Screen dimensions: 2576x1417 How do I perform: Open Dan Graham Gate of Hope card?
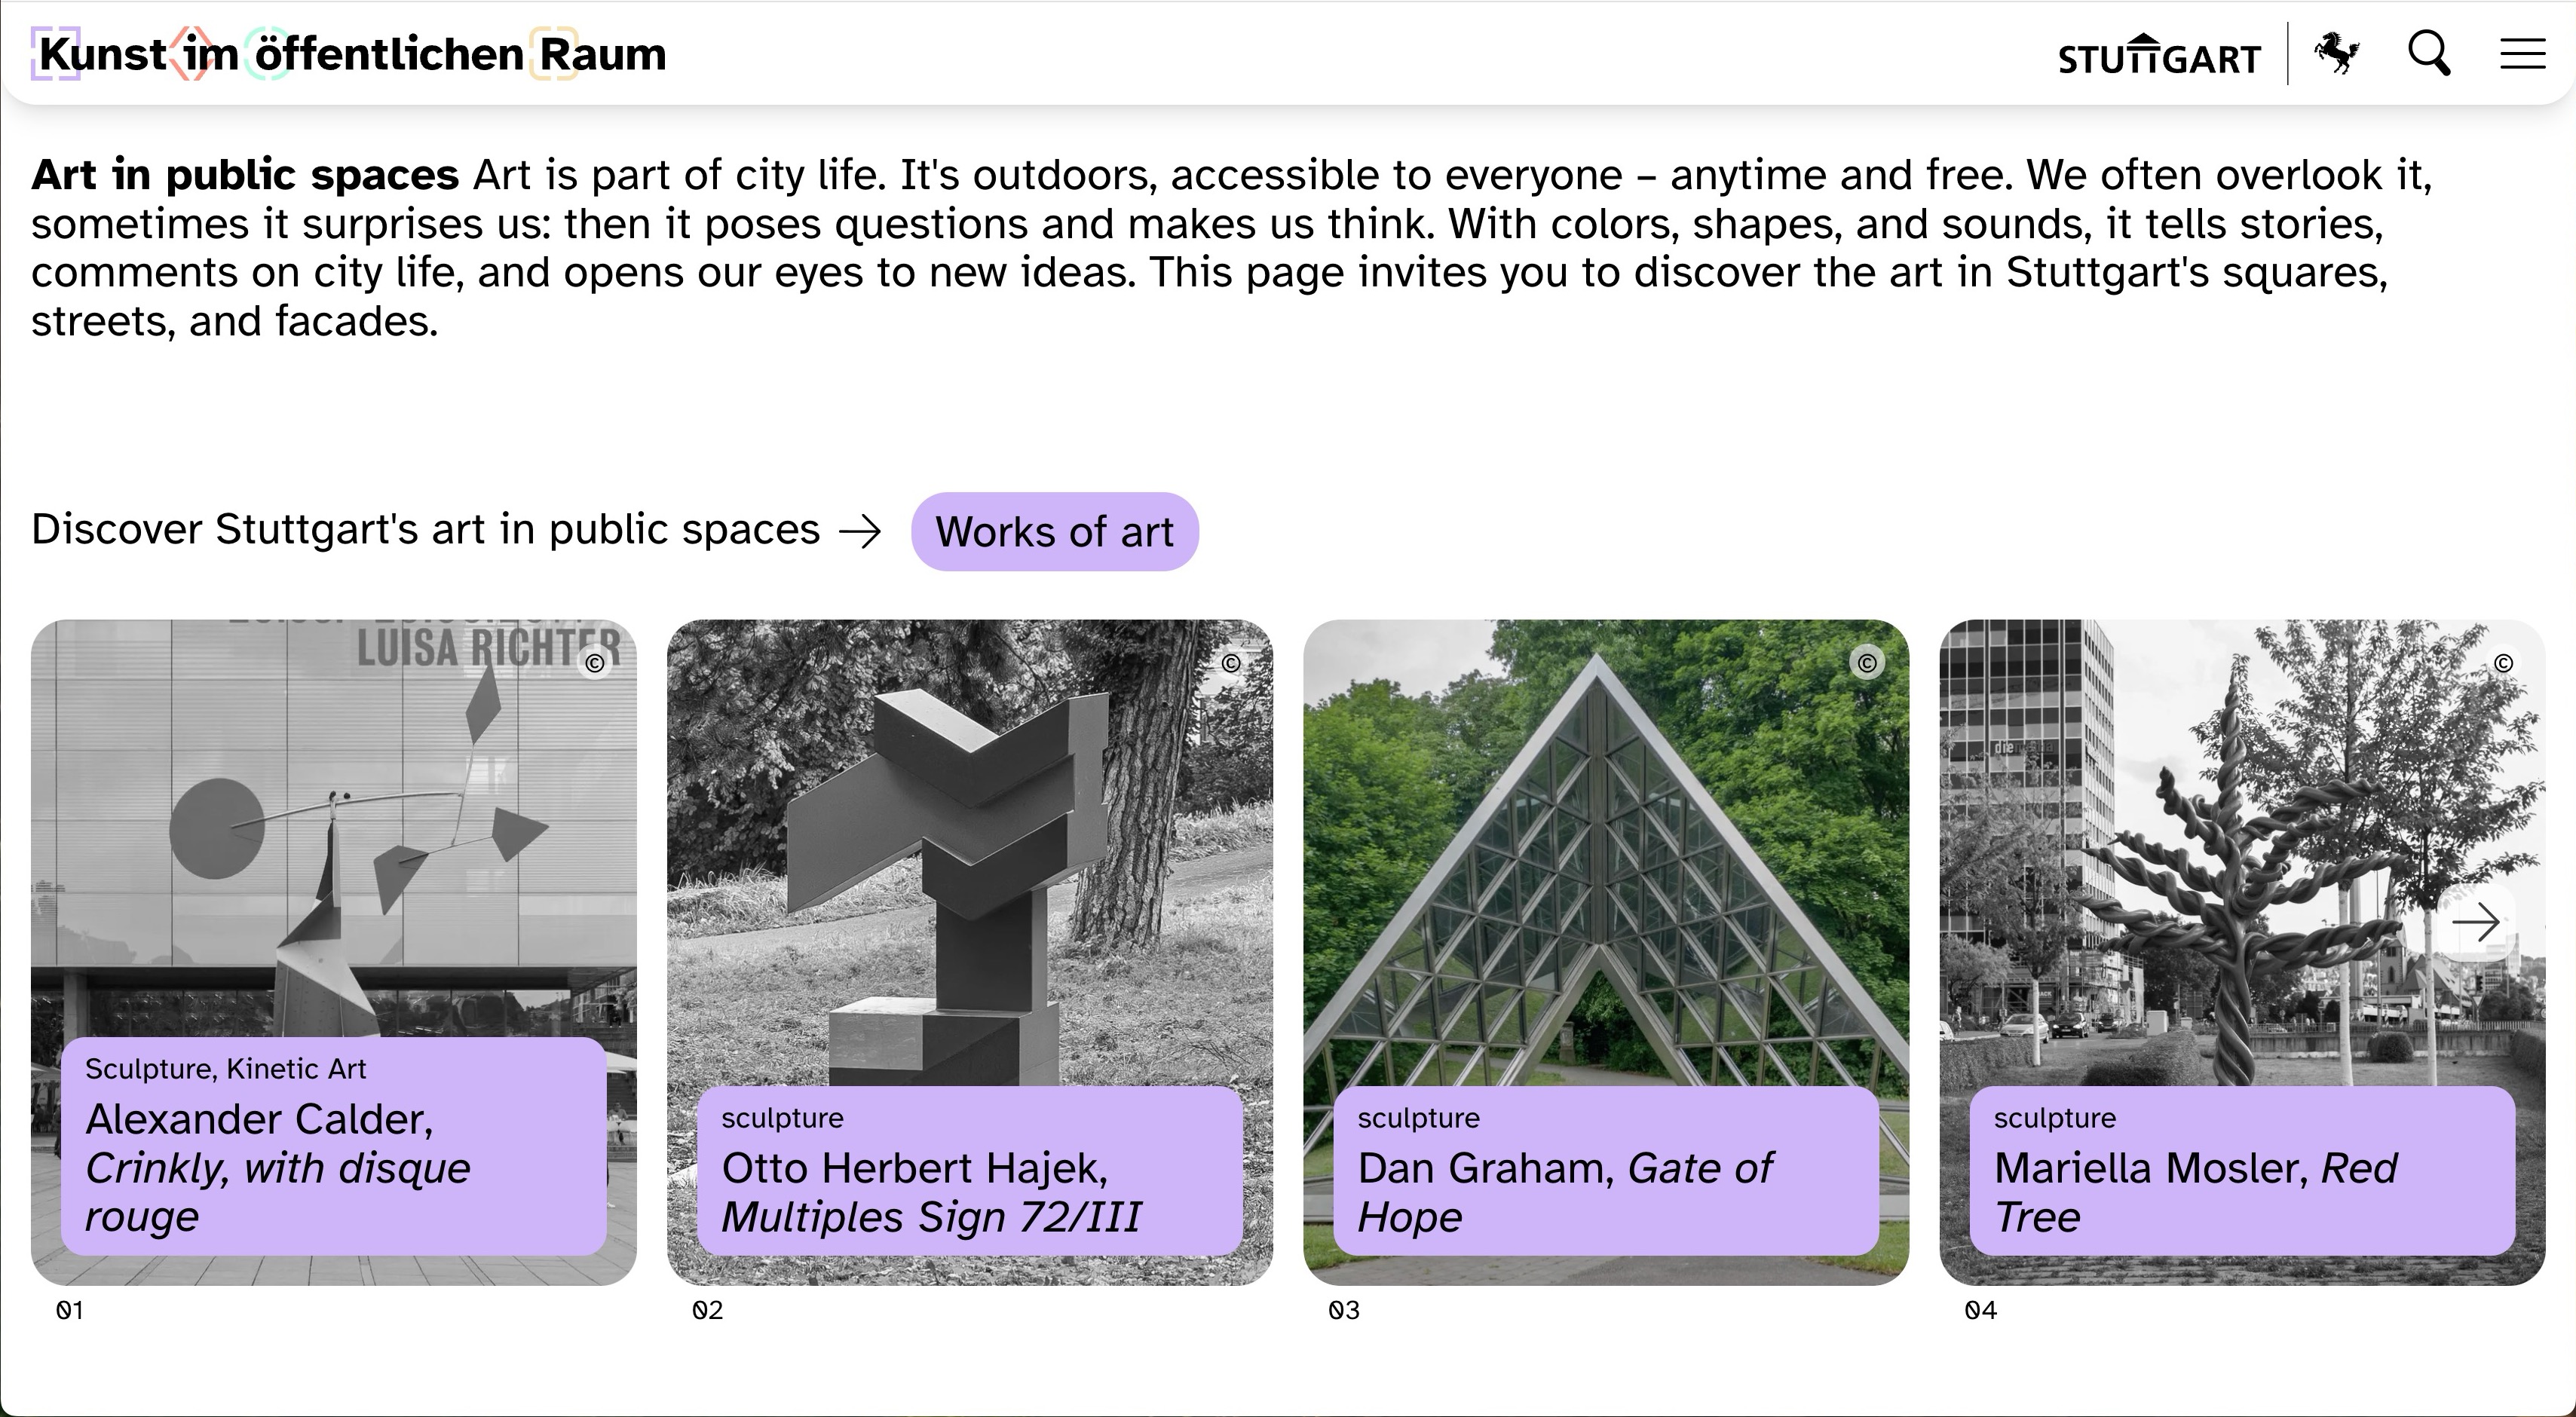pyautogui.click(x=1605, y=1170)
